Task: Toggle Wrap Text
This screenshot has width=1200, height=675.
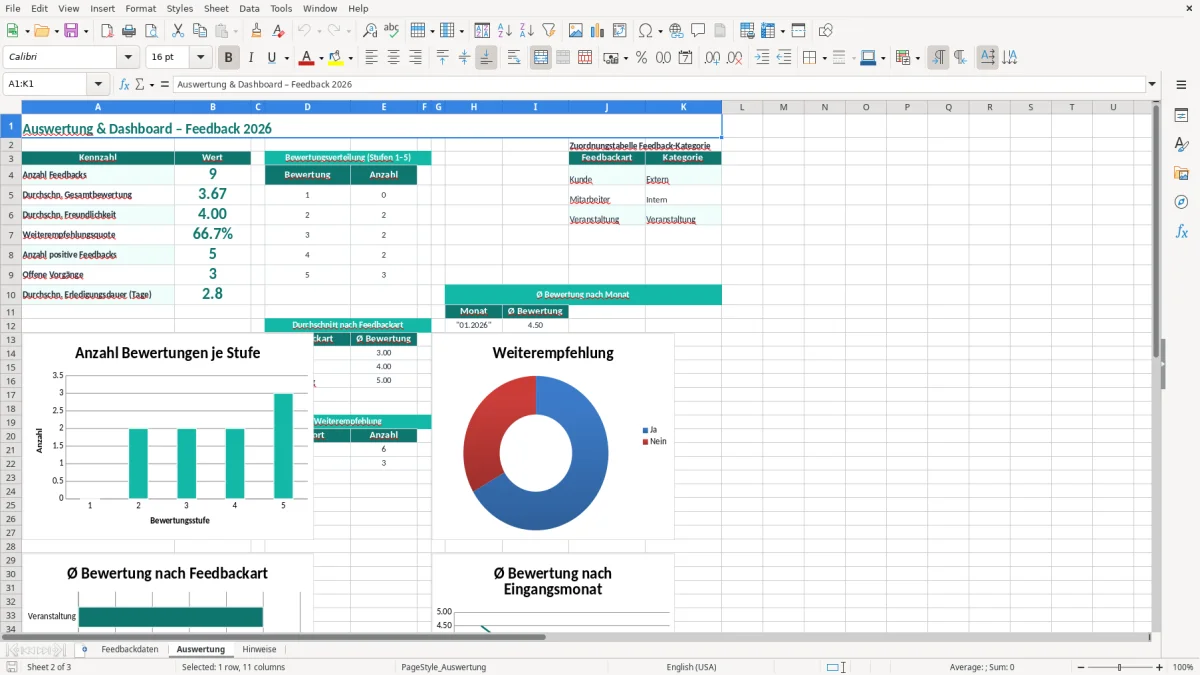Action: click(514, 58)
